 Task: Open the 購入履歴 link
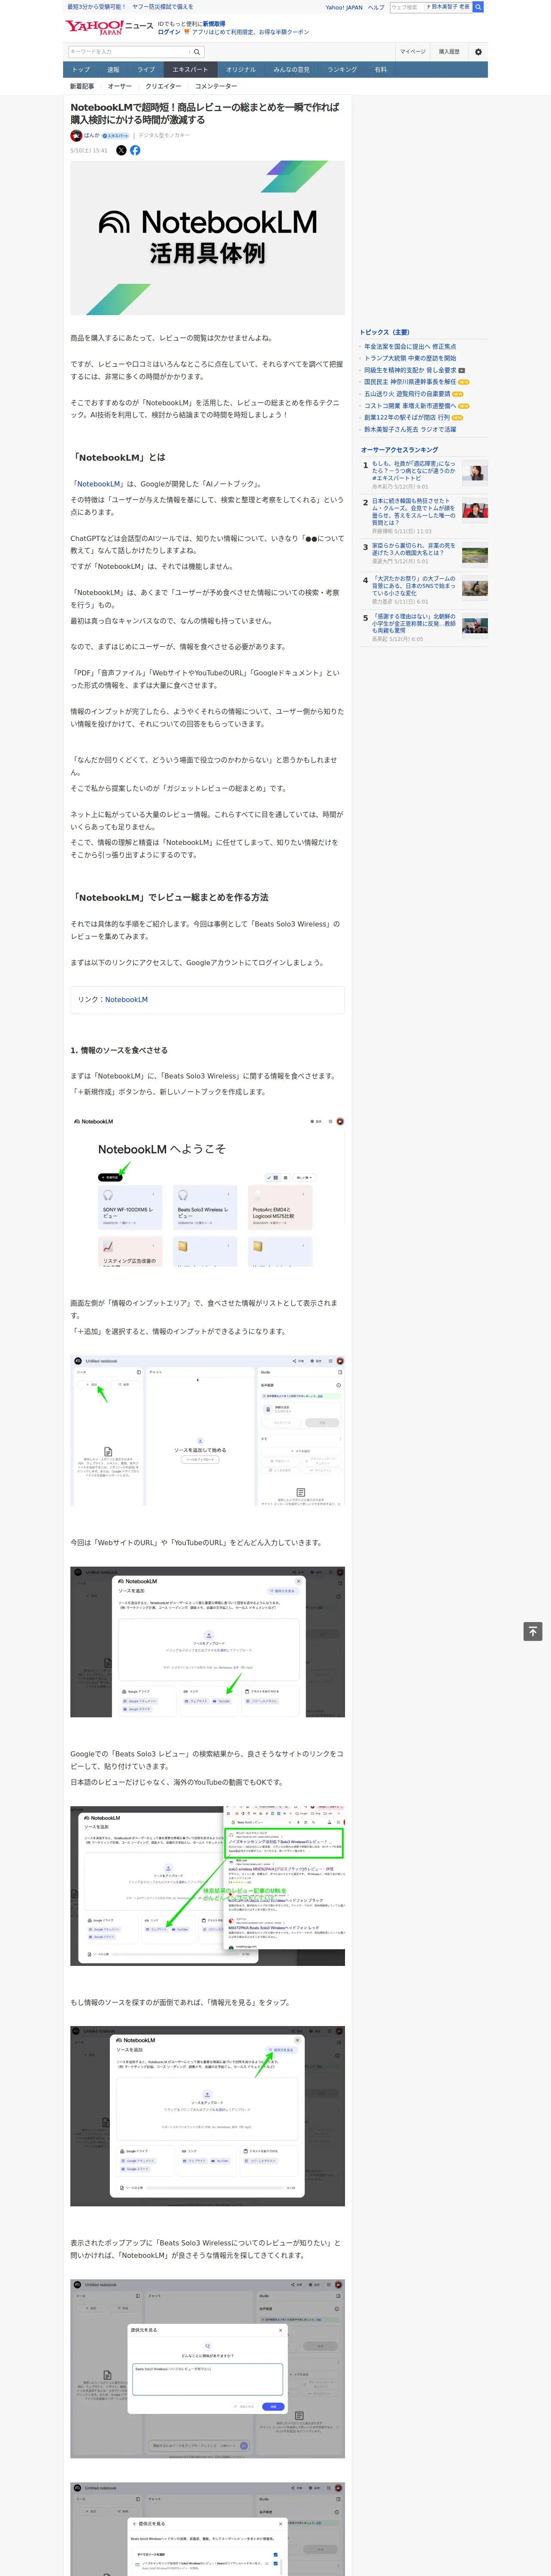[x=449, y=52]
